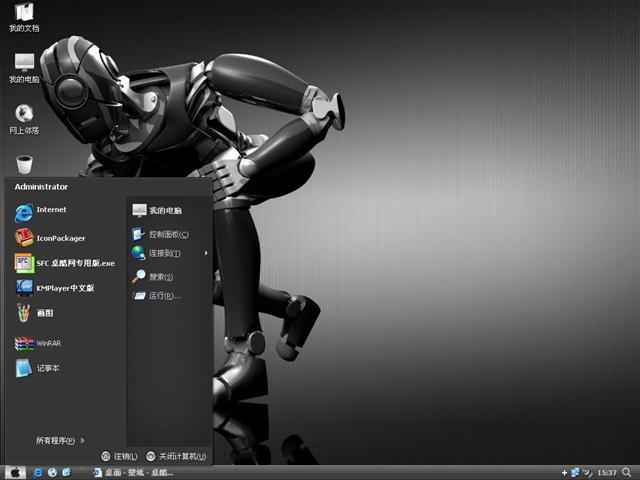The image size is (640, 480).
Task: Select the recycle bin desktop icon
Action: (24, 164)
